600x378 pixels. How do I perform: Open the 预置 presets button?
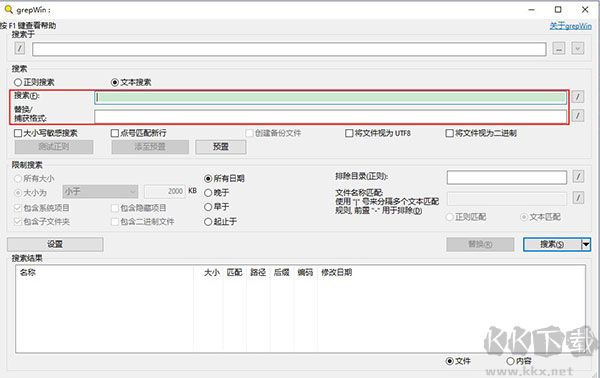(221, 147)
